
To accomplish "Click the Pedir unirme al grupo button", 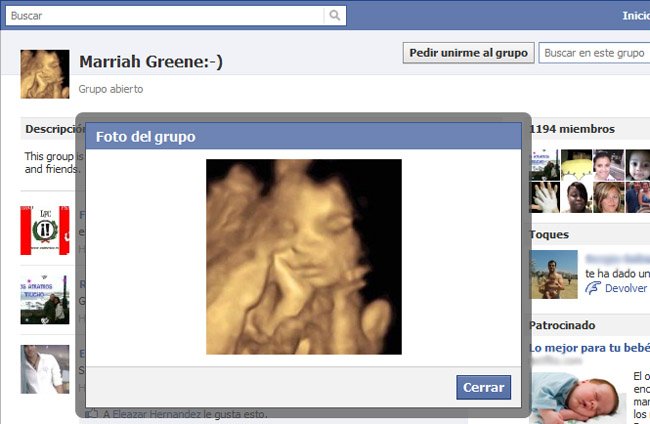I will (468, 53).
